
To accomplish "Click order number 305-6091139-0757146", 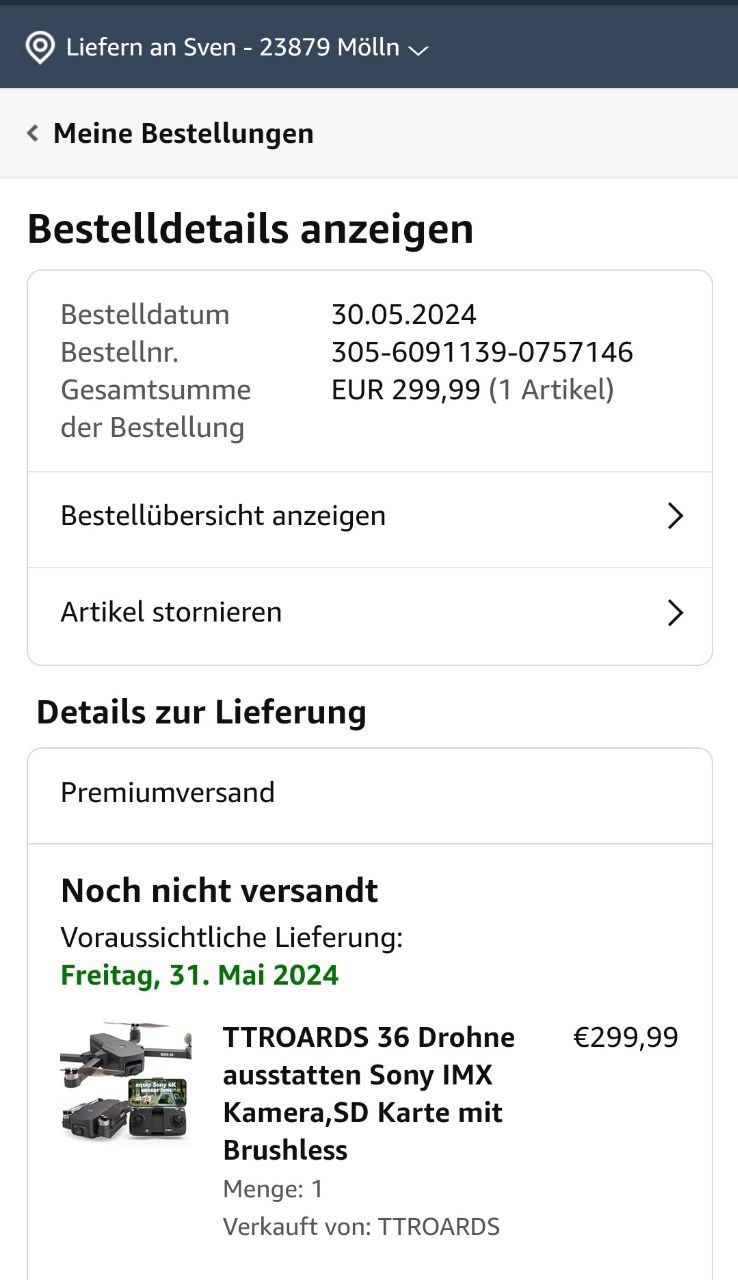I will (482, 352).
